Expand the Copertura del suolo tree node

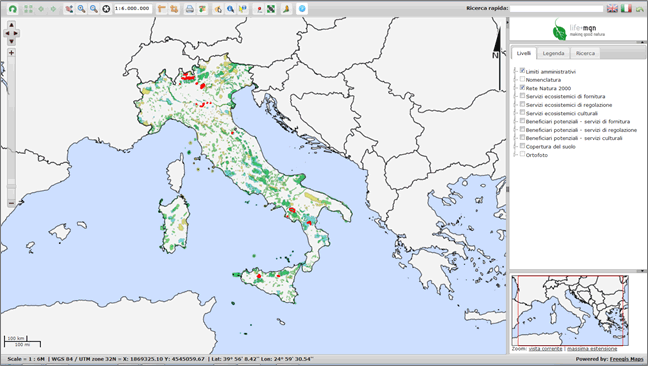click(x=515, y=146)
